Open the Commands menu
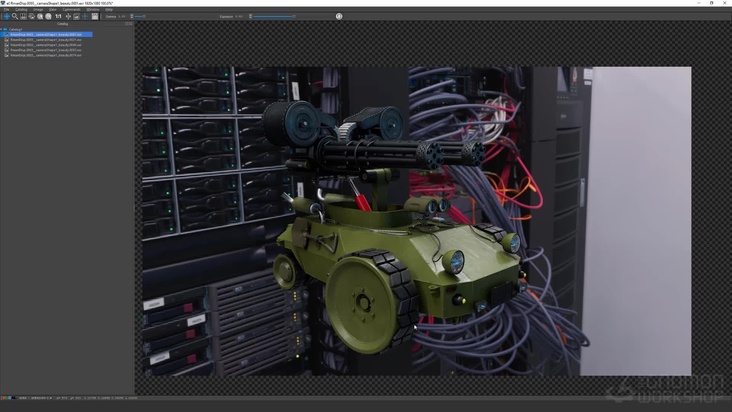 pos(71,9)
